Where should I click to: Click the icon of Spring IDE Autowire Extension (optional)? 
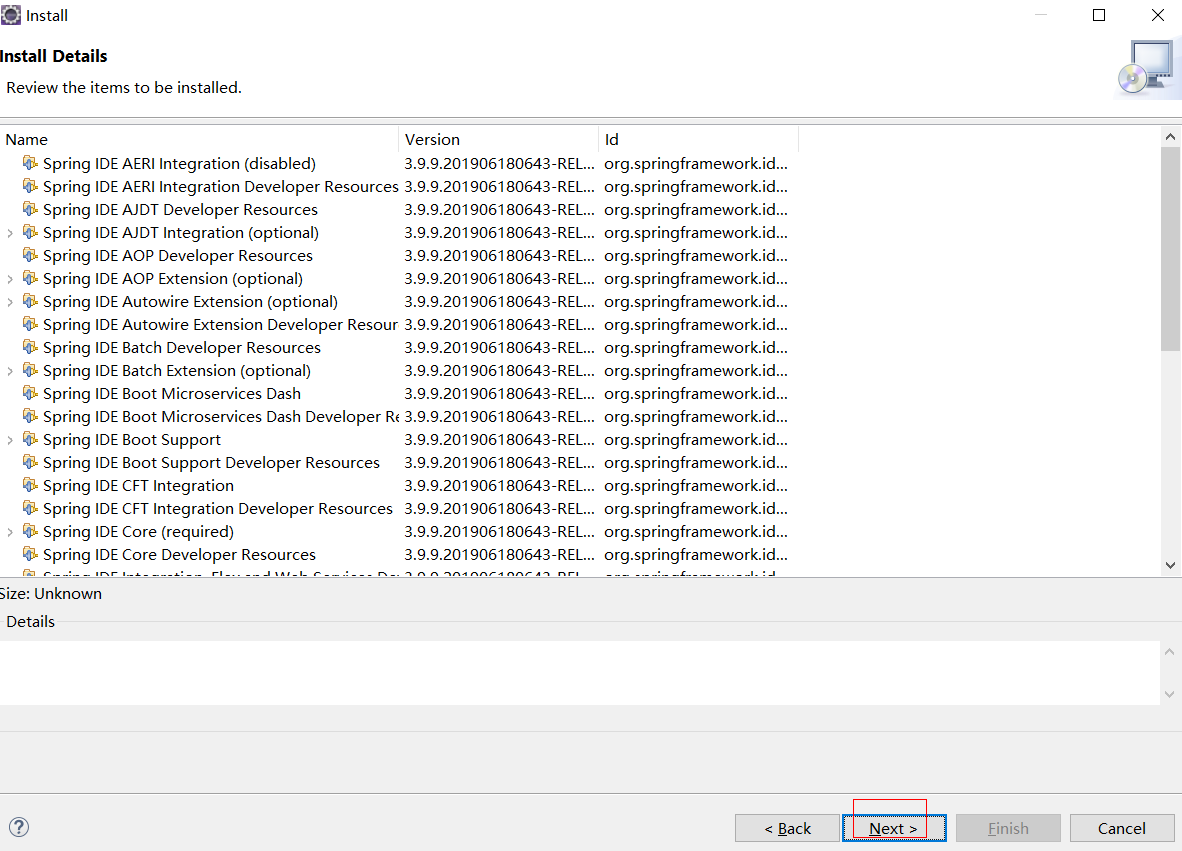point(30,301)
